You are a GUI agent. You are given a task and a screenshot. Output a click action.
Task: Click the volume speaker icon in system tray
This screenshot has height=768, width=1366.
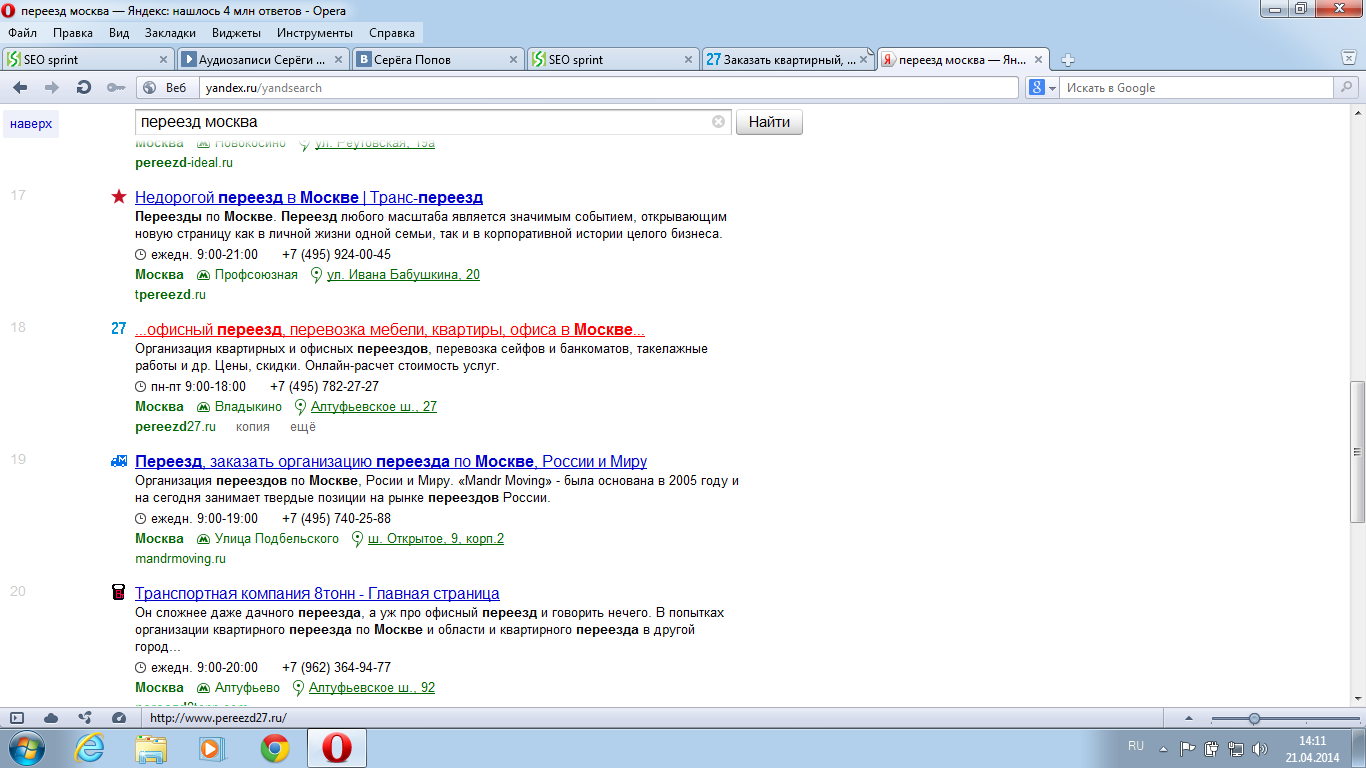point(1261,748)
